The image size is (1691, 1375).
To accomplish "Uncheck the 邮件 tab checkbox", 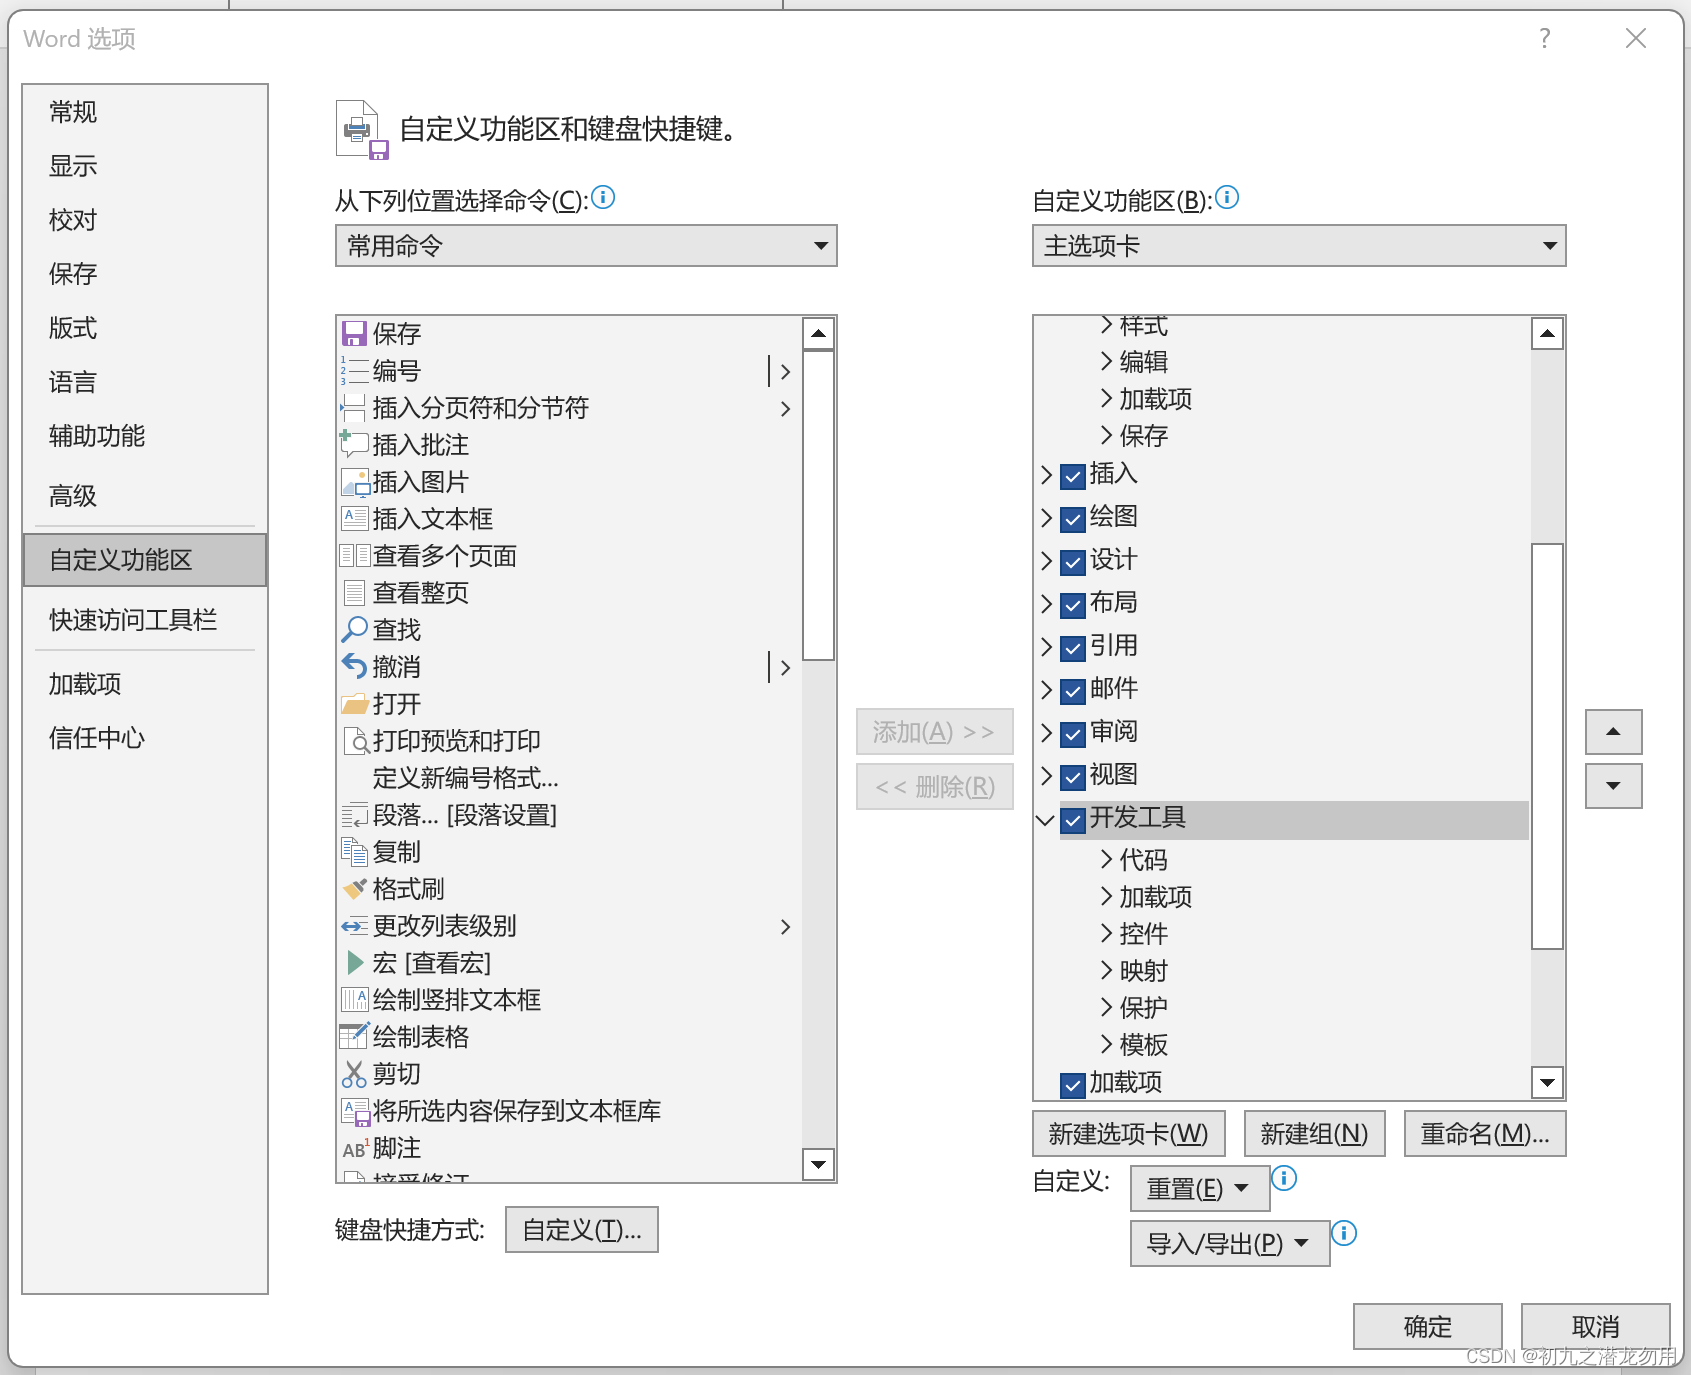I will 1073,690.
